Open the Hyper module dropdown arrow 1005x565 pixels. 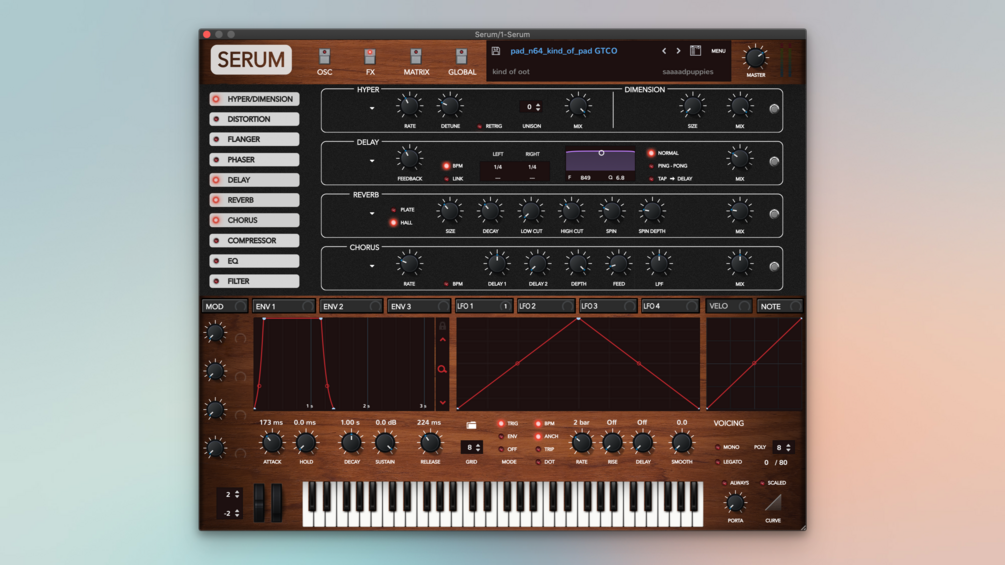tap(372, 108)
